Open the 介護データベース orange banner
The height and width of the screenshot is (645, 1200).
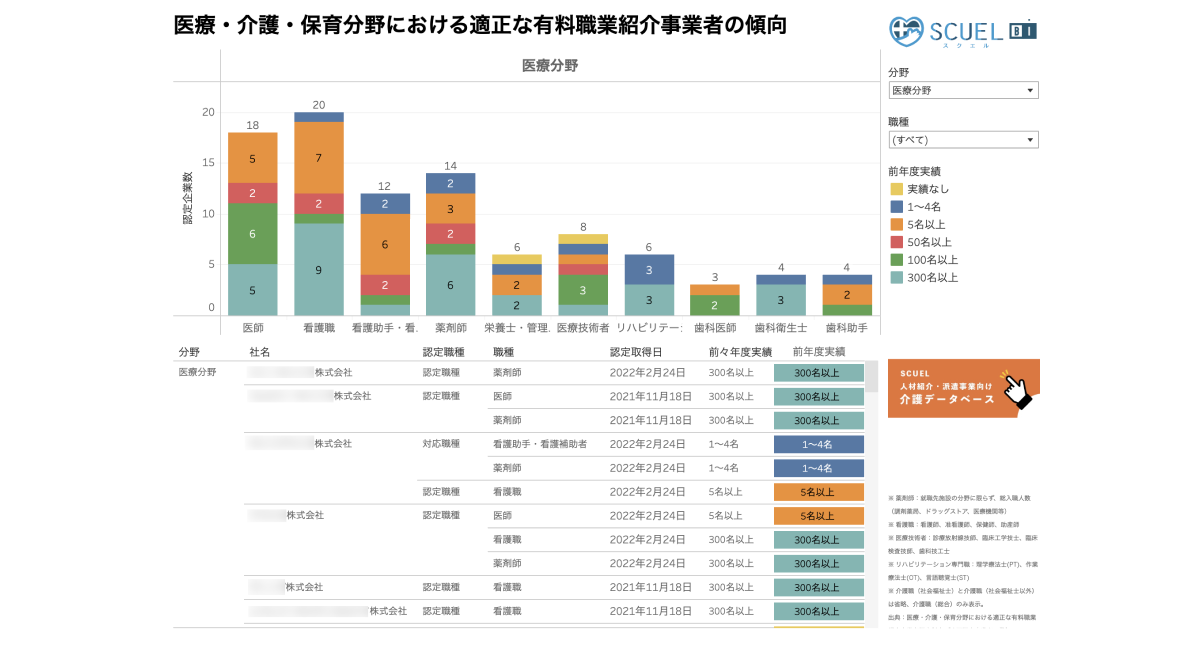pyautogui.click(x=949, y=388)
